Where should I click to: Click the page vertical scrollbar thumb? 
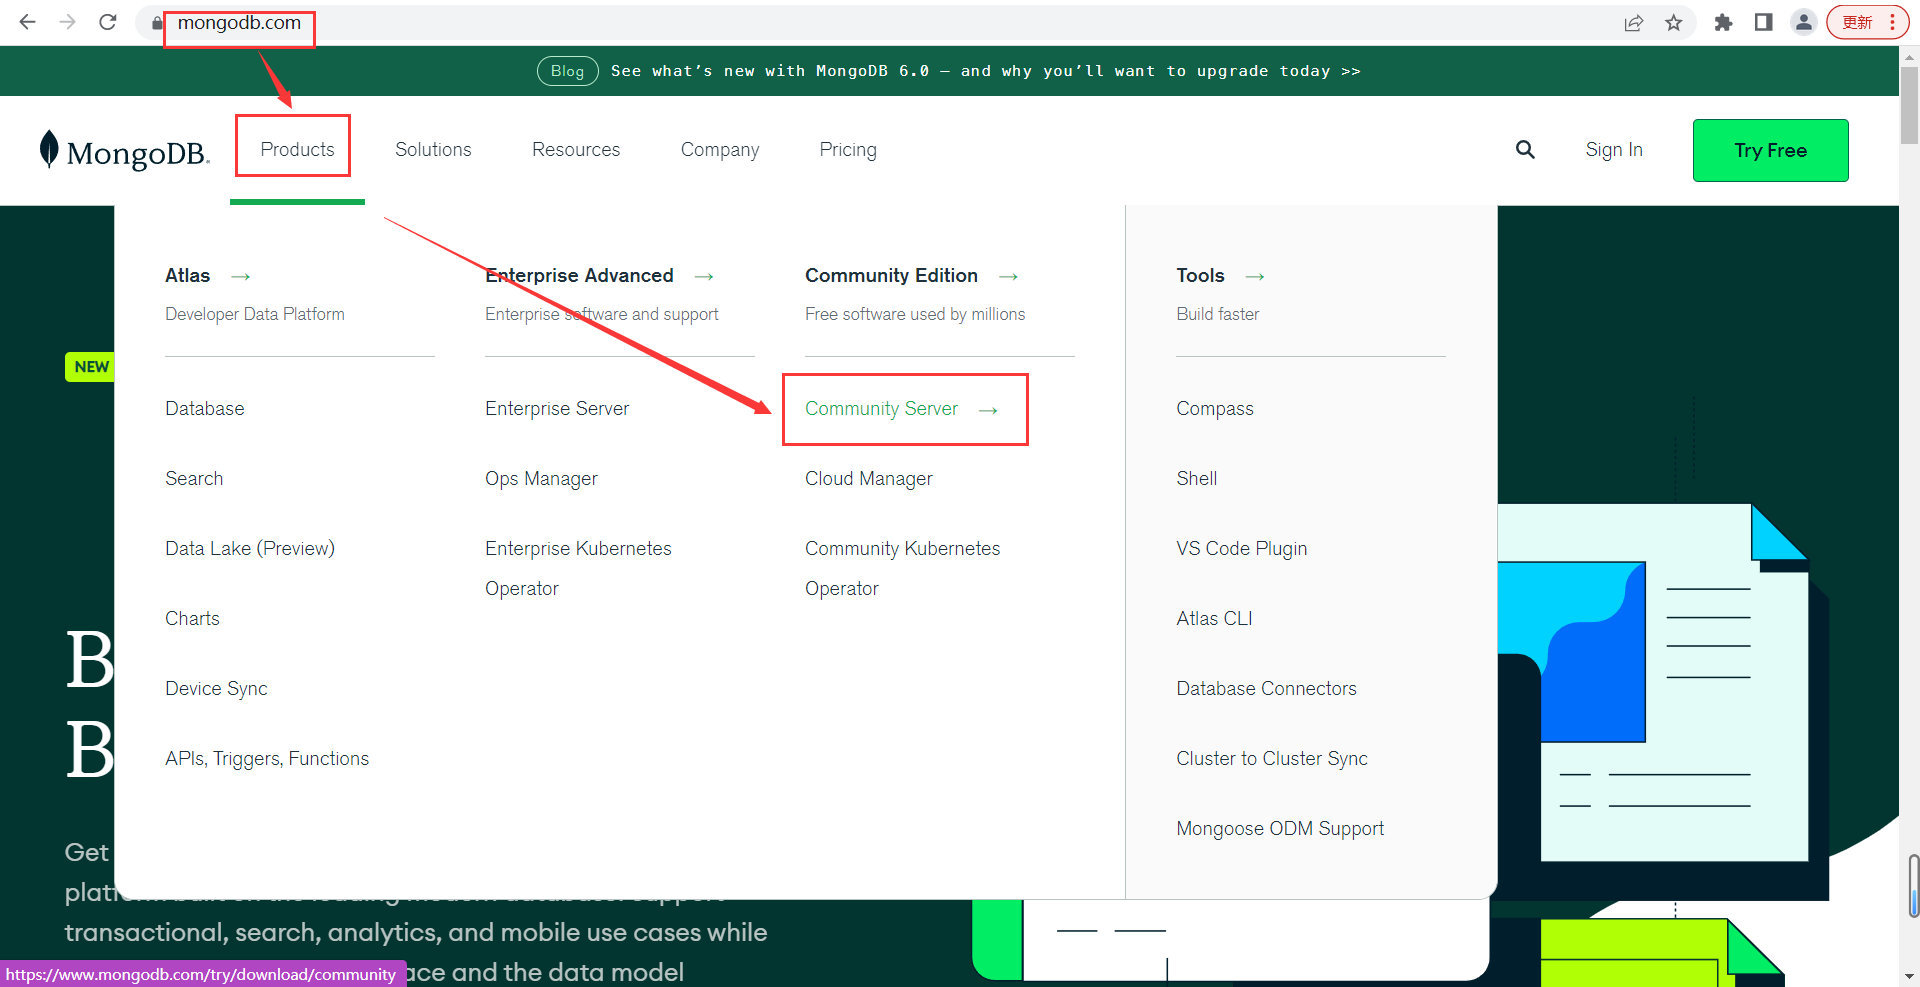pyautogui.click(x=1909, y=105)
